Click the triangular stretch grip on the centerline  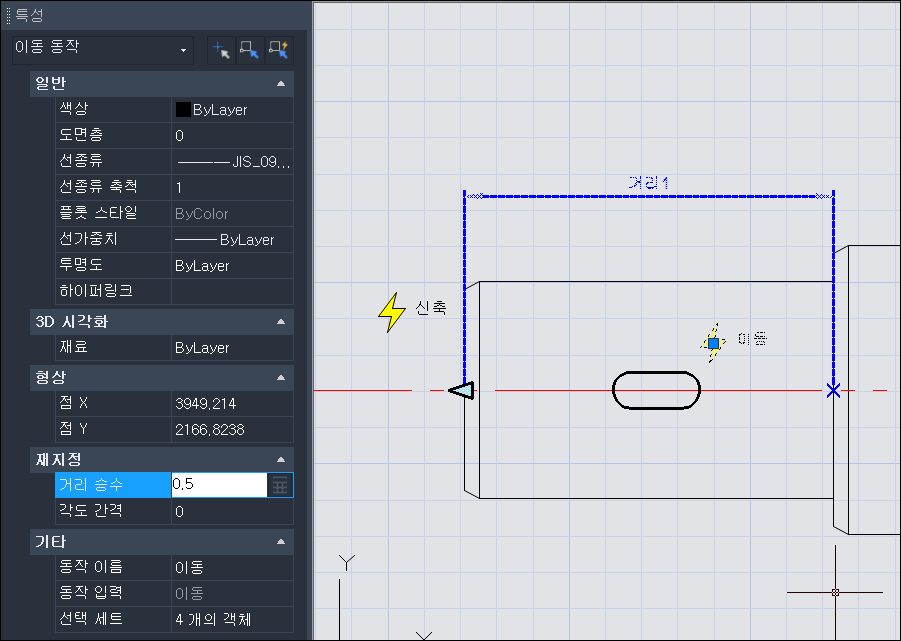(461, 391)
